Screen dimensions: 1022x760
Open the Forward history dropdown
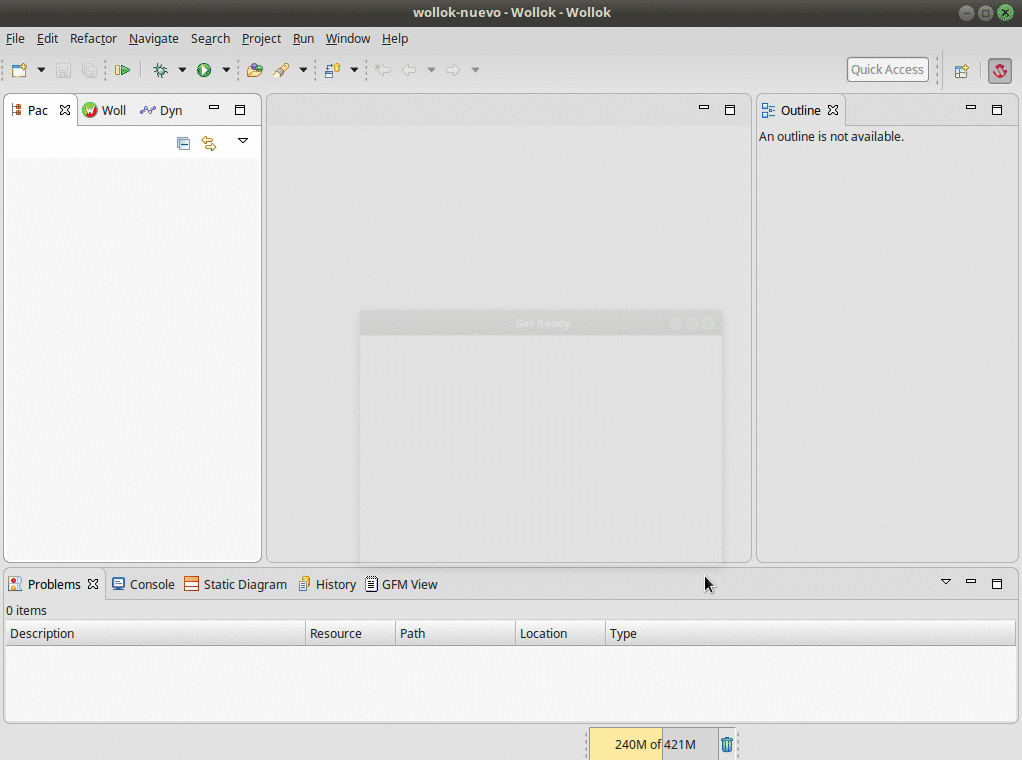pos(475,70)
